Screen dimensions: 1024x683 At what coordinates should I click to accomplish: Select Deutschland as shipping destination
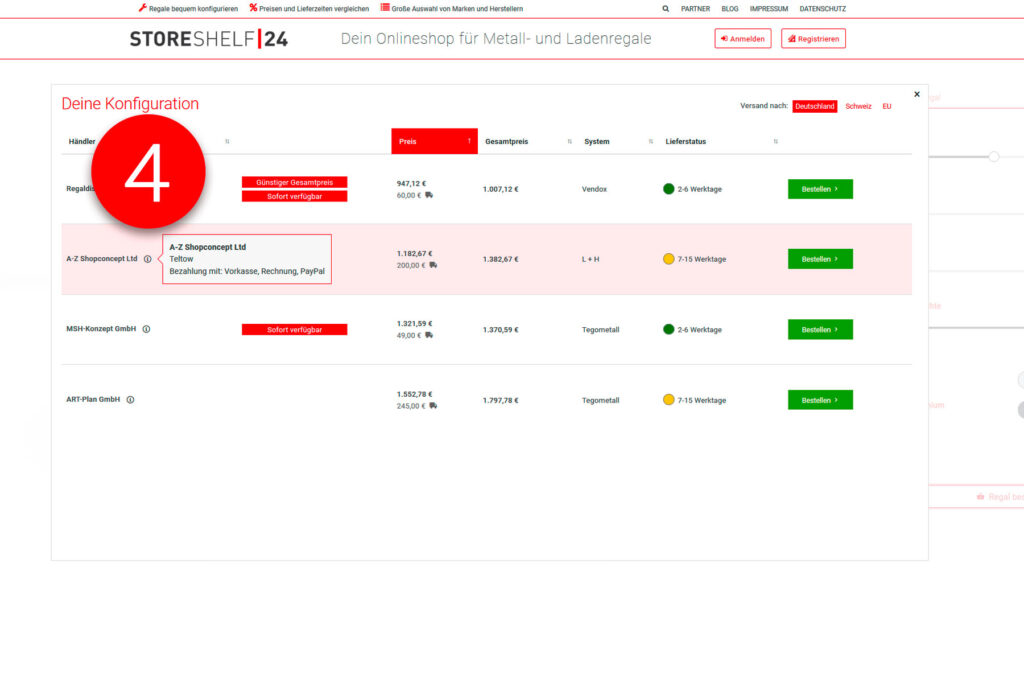814,106
